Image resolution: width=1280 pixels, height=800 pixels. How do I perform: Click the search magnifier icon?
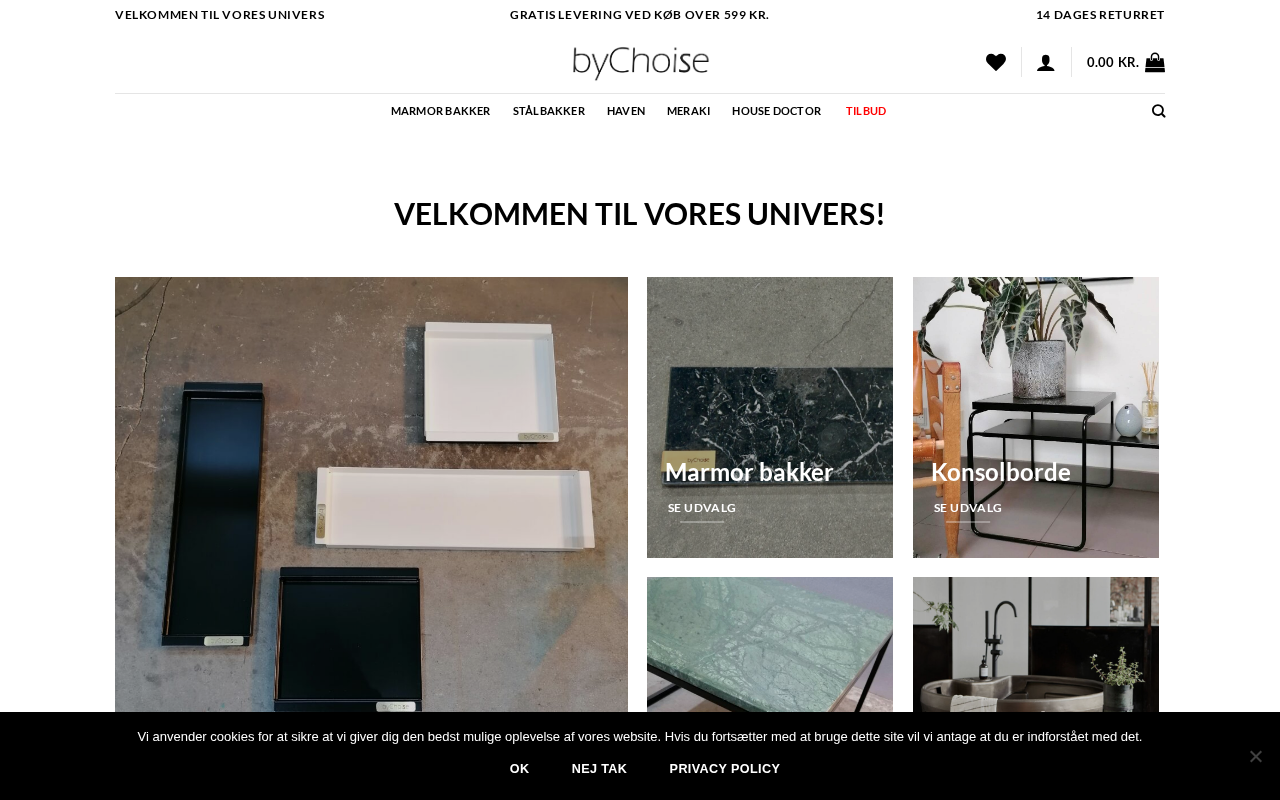tap(1158, 111)
